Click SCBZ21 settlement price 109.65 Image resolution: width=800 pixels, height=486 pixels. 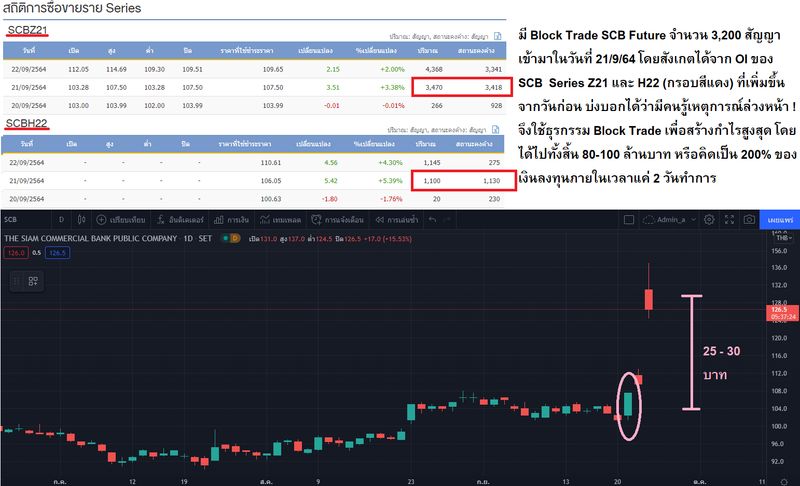[273, 69]
